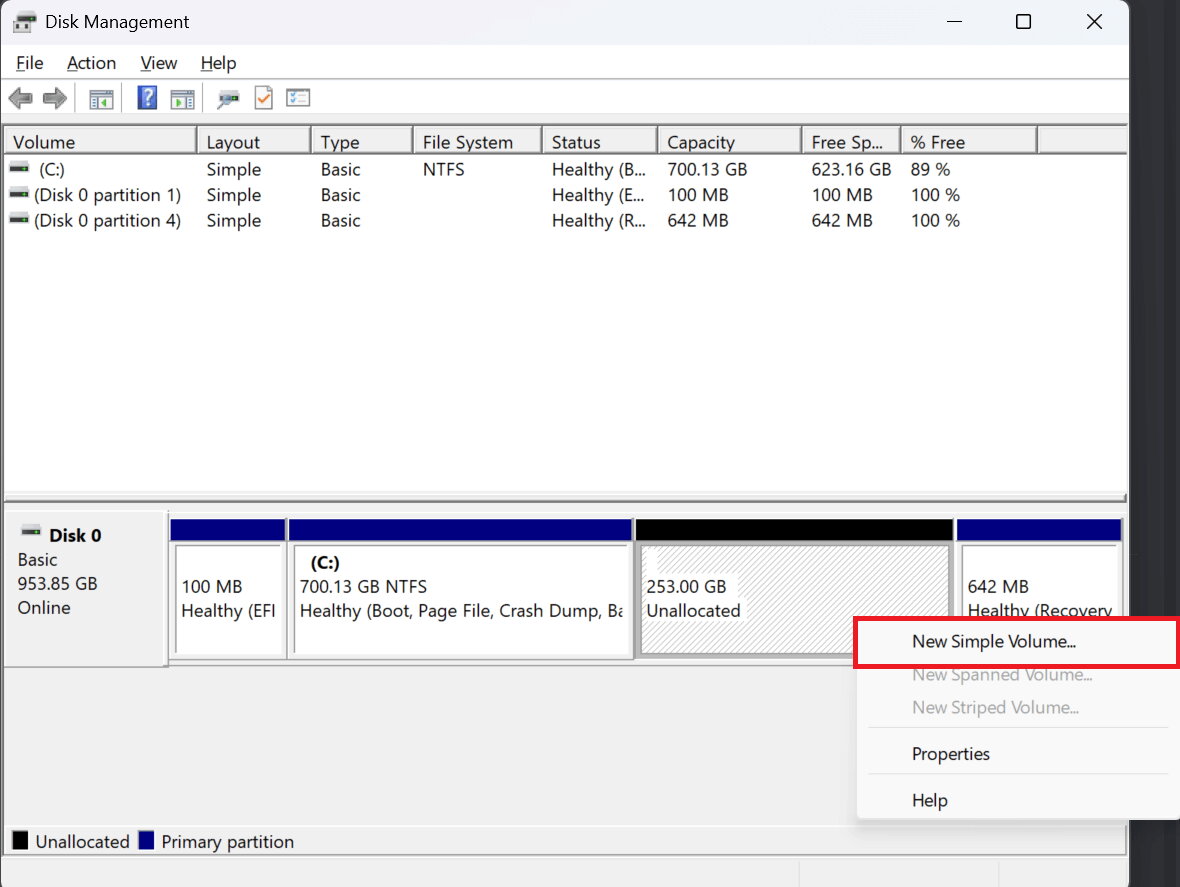Sort by the Volume column header

tap(100, 141)
